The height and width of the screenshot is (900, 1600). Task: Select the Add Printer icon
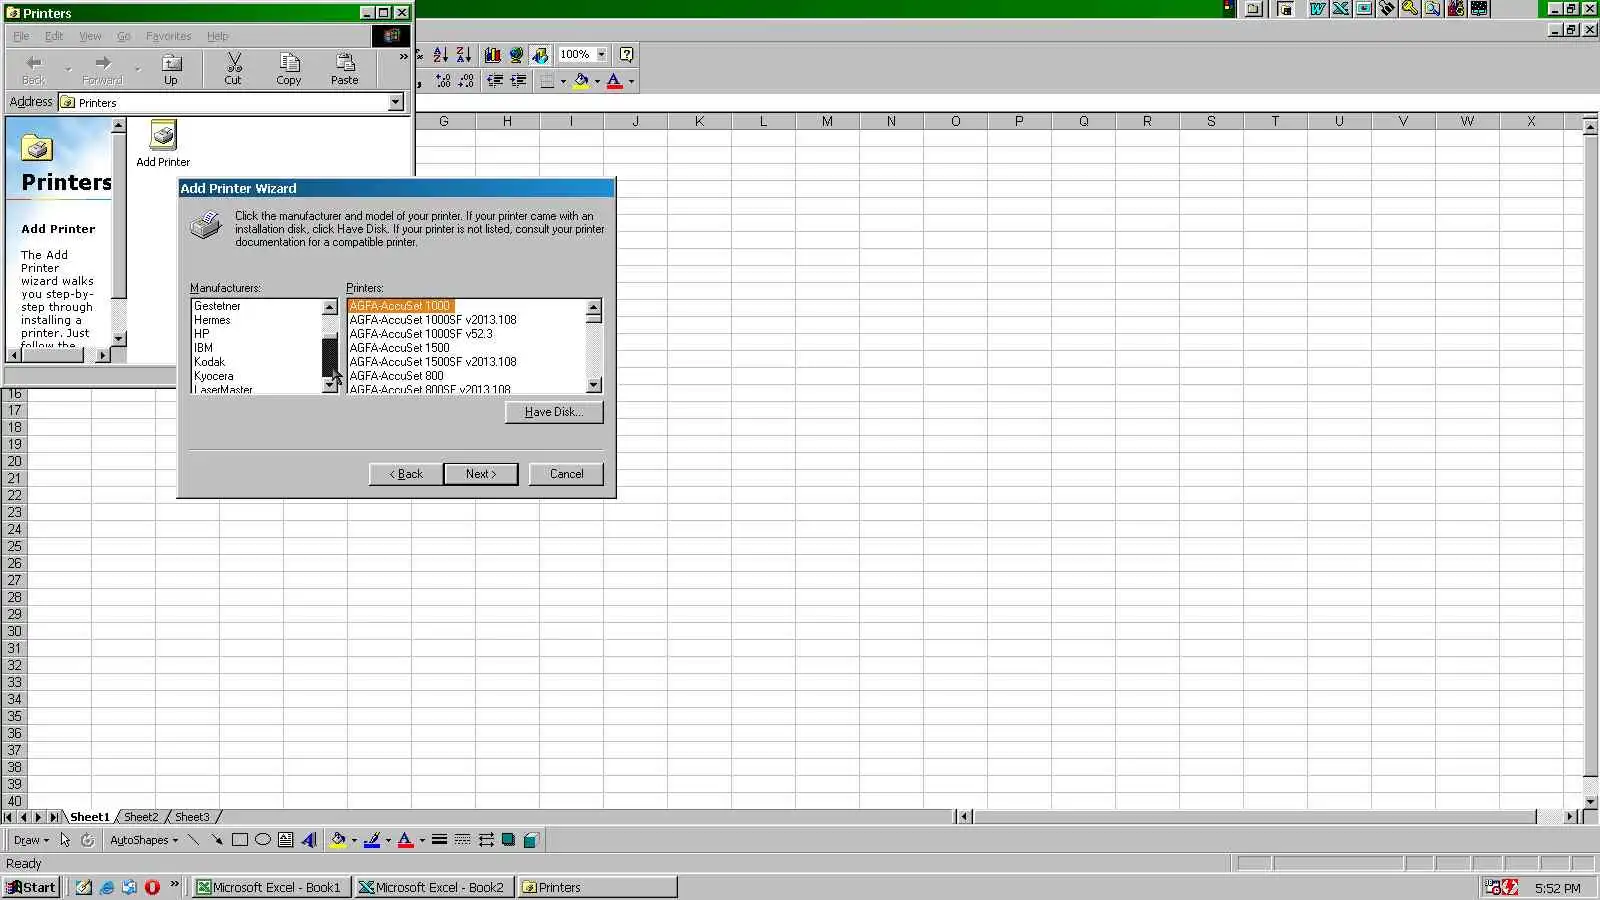(x=163, y=144)
